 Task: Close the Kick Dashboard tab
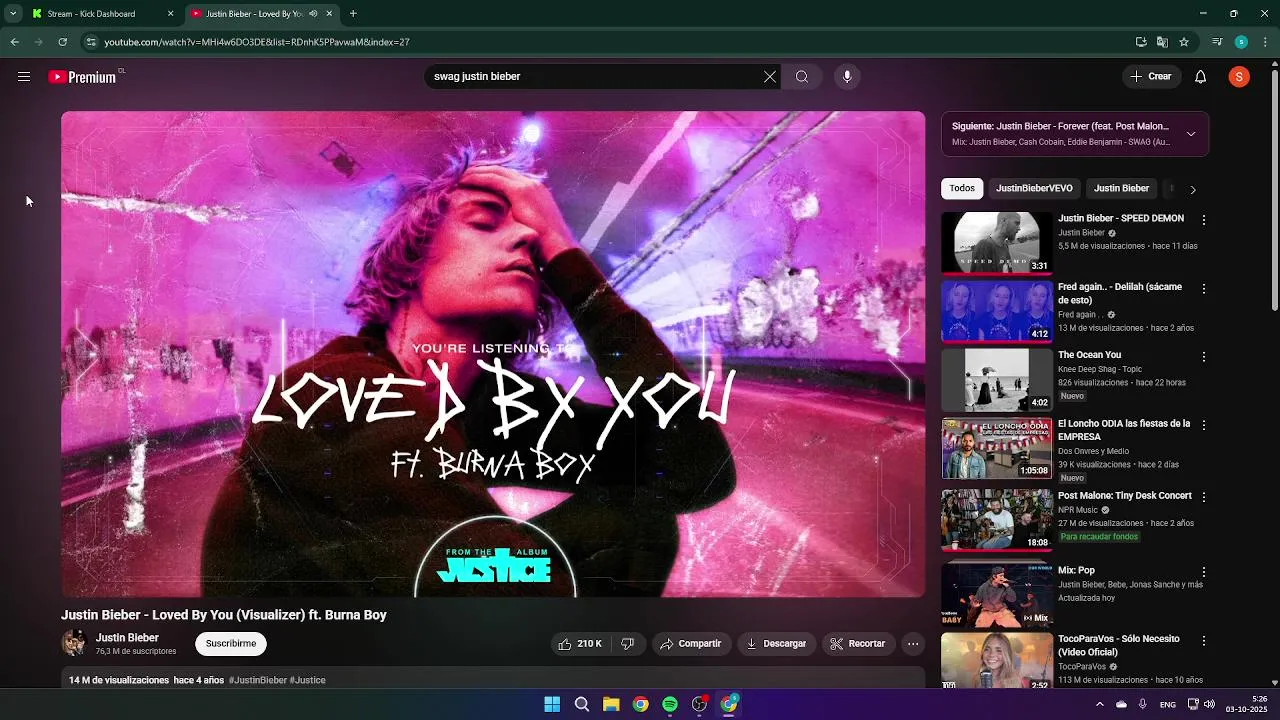point(170,14)
